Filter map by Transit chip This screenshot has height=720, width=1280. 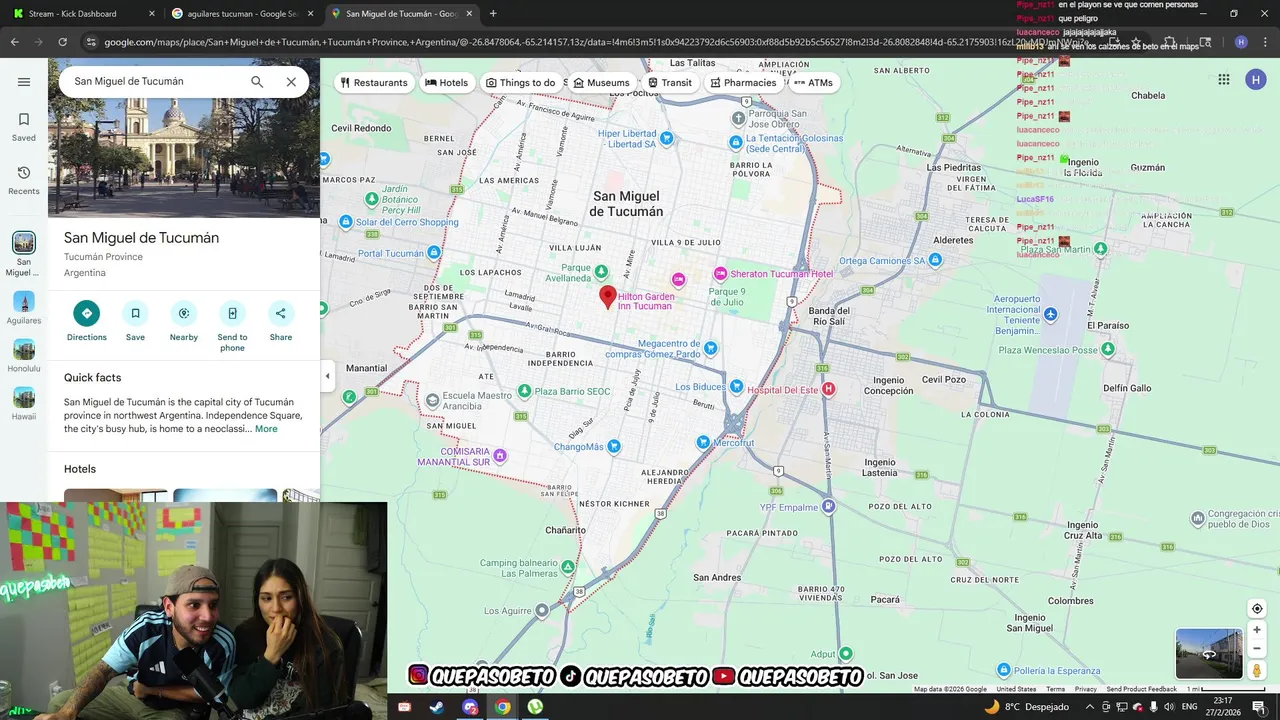pyautogui.click(x=669, y=83)
